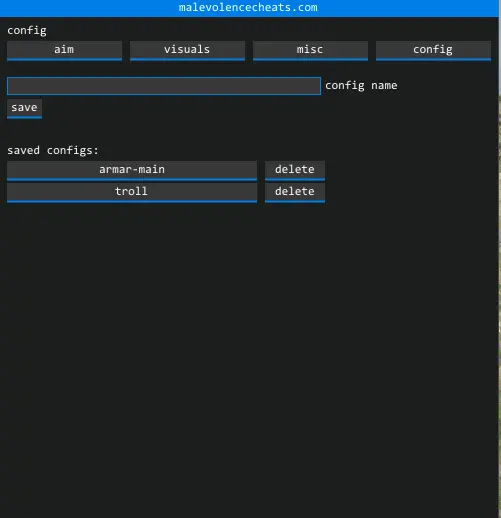Click the 'config name' label text
The height and width of the screenshot is (518, 501).
[361, 86]
